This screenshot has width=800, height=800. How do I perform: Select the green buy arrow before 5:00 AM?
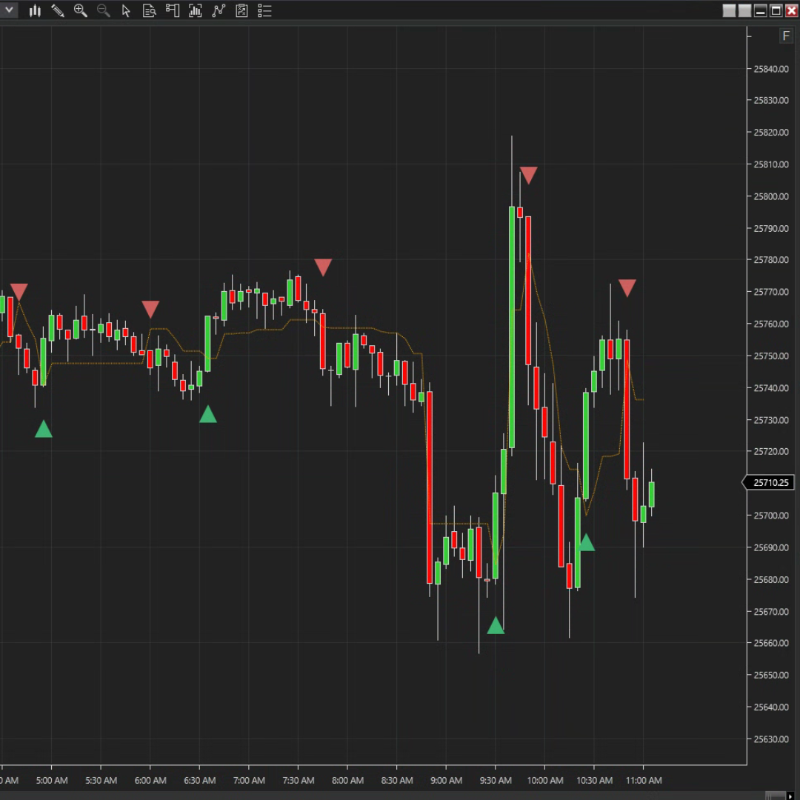tap(43, 429)
